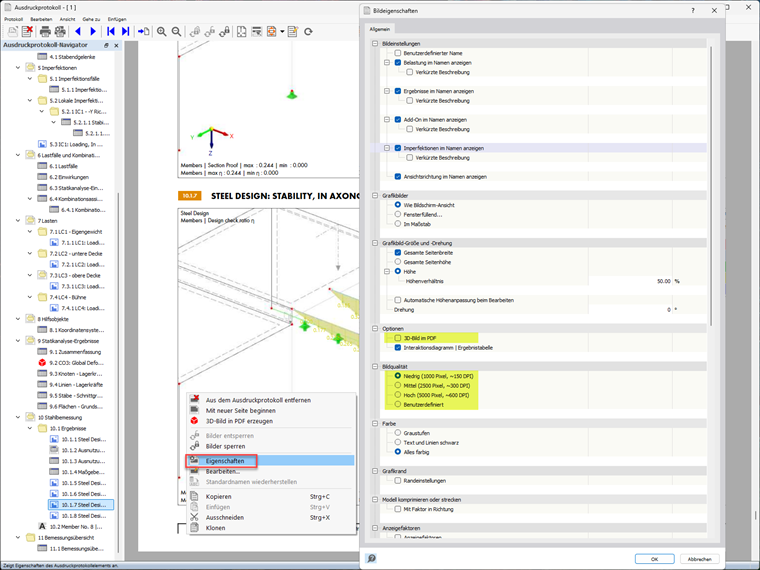The width and height of the screenshot is (760, 570).
Task: Select the 10.1.7 Steel Desi... navigator item
Action: click(x=81, y=505)
